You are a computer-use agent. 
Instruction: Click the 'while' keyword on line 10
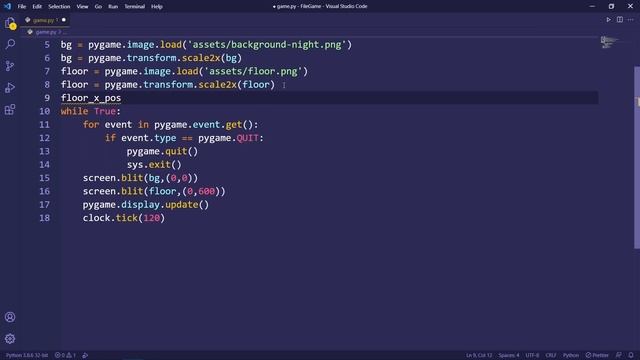[x=74, y=111]
